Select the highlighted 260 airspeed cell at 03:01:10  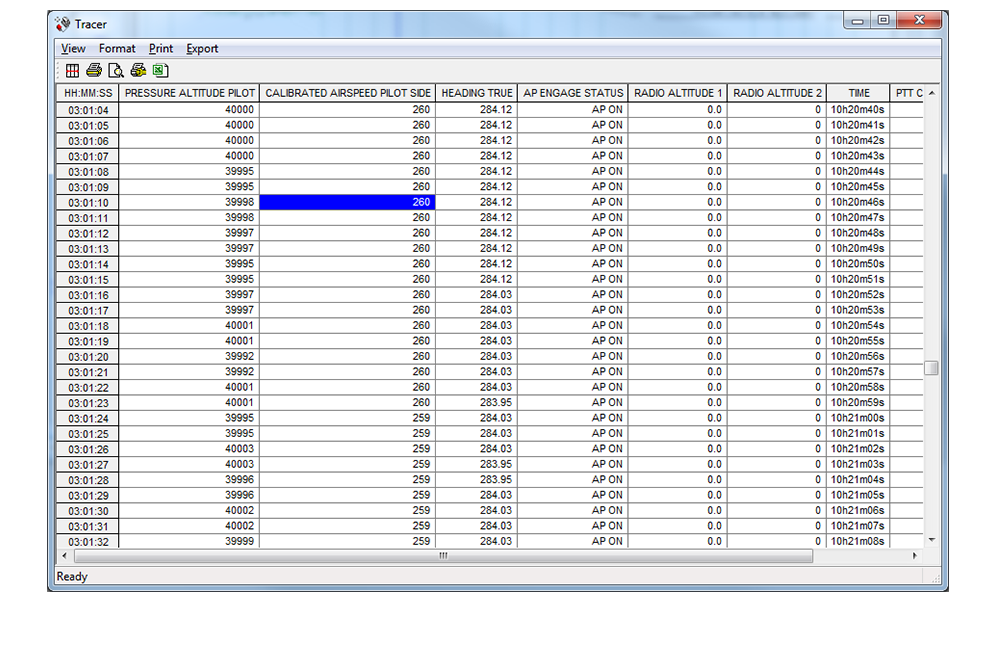click(x=348, y=202)
